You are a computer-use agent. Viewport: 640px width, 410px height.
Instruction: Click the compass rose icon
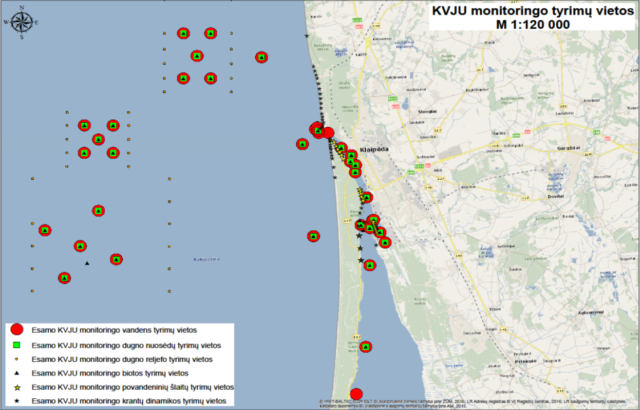[x=21, y=22]
